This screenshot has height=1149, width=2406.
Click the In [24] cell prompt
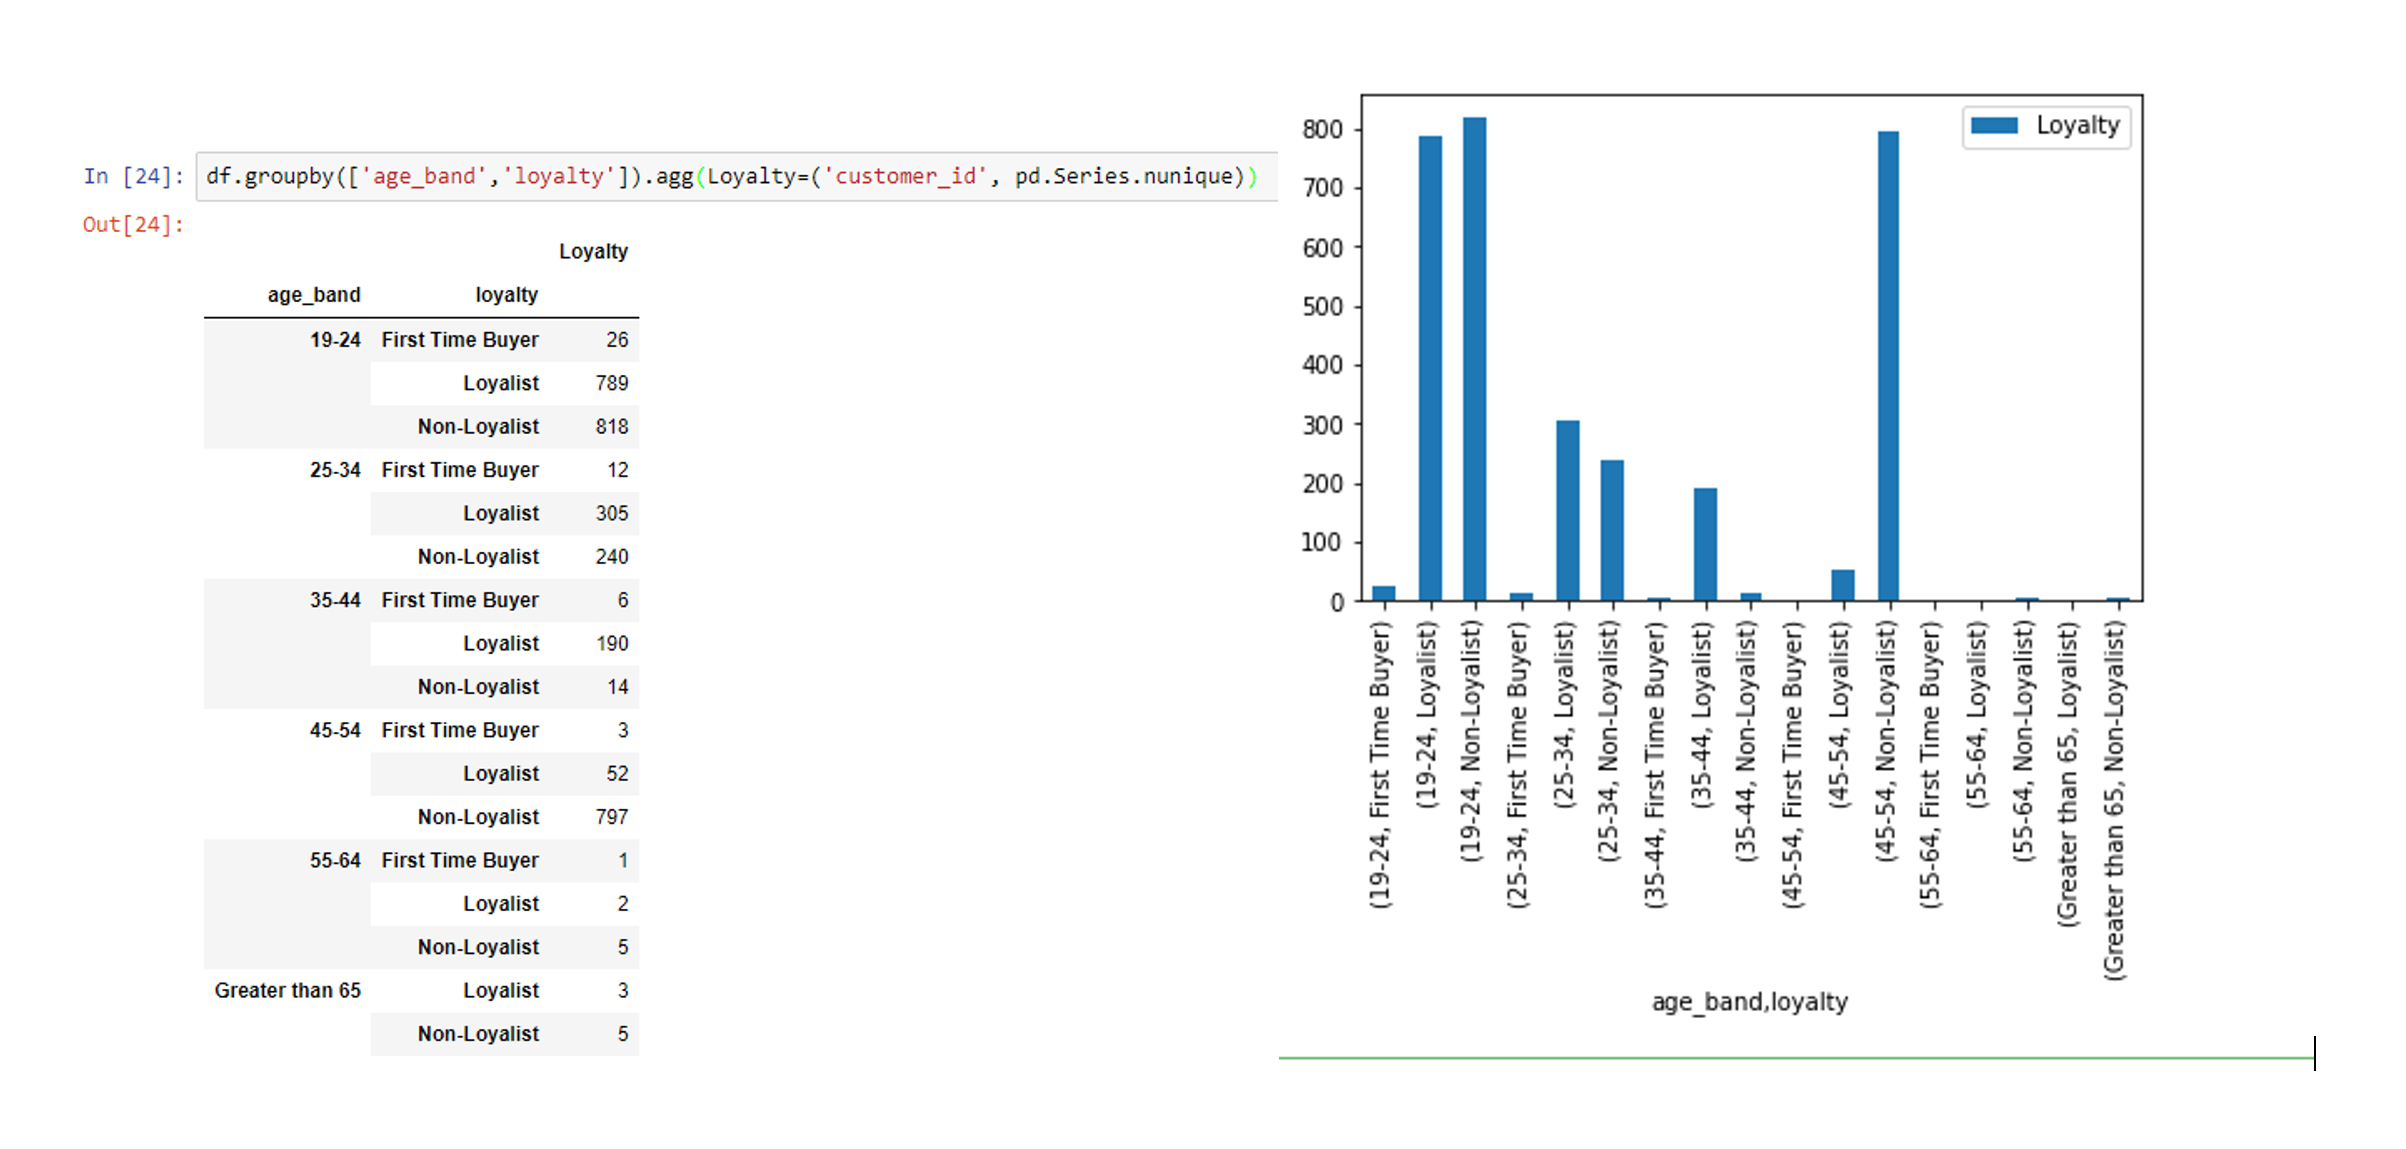pyautogui.click(x=133, y=177)
